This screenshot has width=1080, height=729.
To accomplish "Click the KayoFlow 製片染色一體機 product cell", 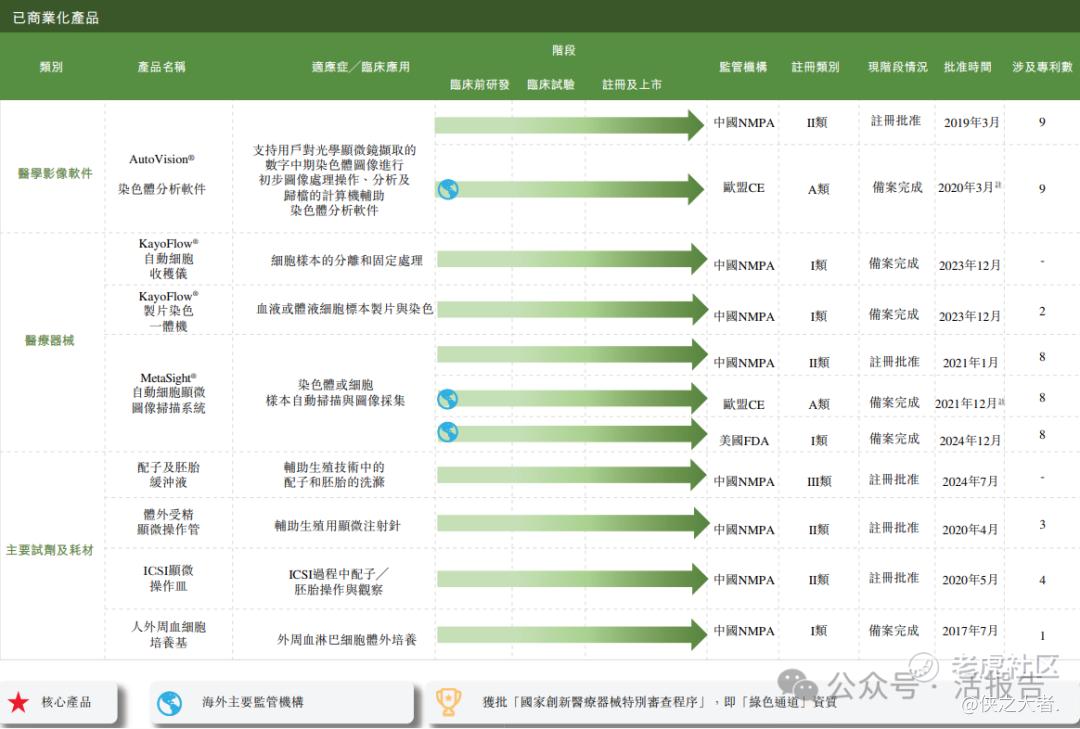I will click(169, 311).
